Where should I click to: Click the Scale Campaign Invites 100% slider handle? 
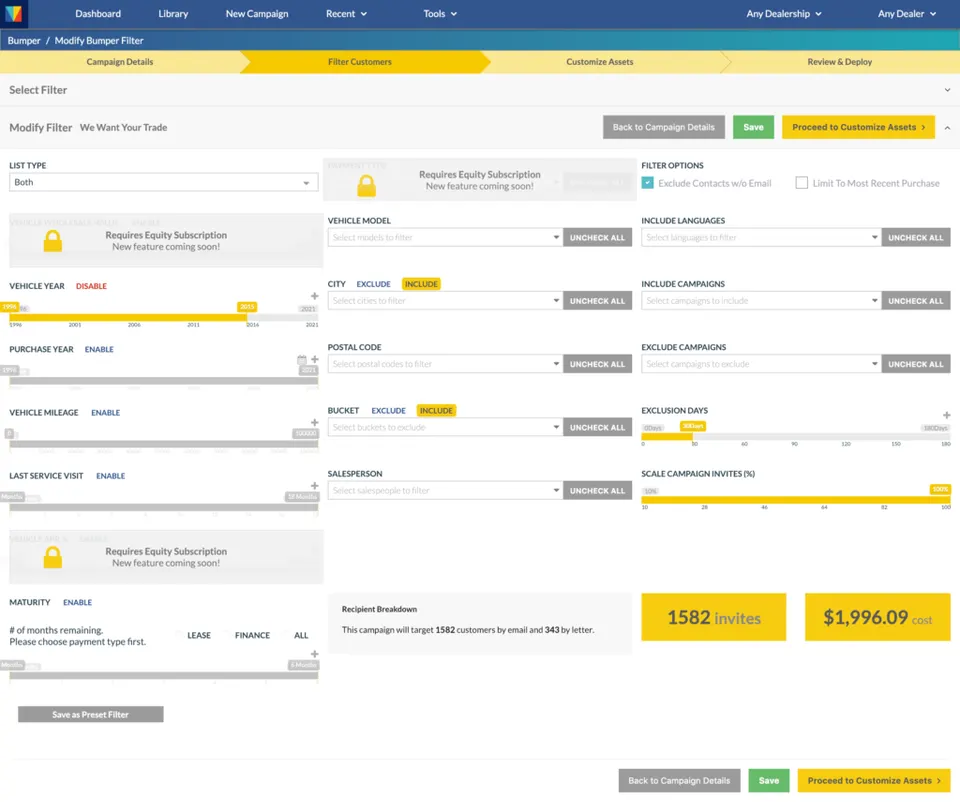coord(940,489)
